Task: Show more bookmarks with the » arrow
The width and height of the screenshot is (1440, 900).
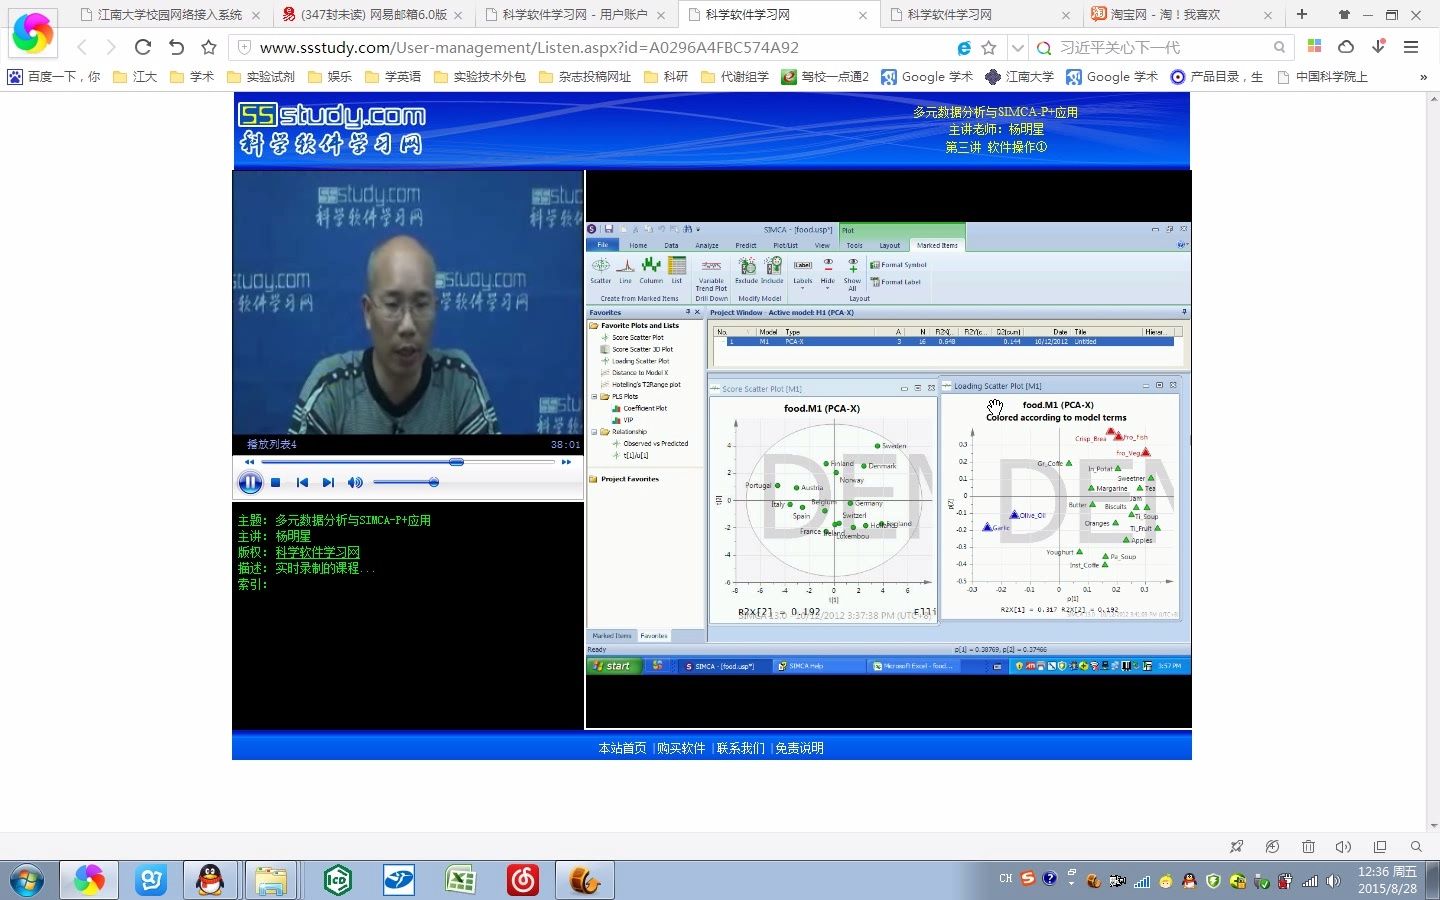Action: tap(1423, 76)
